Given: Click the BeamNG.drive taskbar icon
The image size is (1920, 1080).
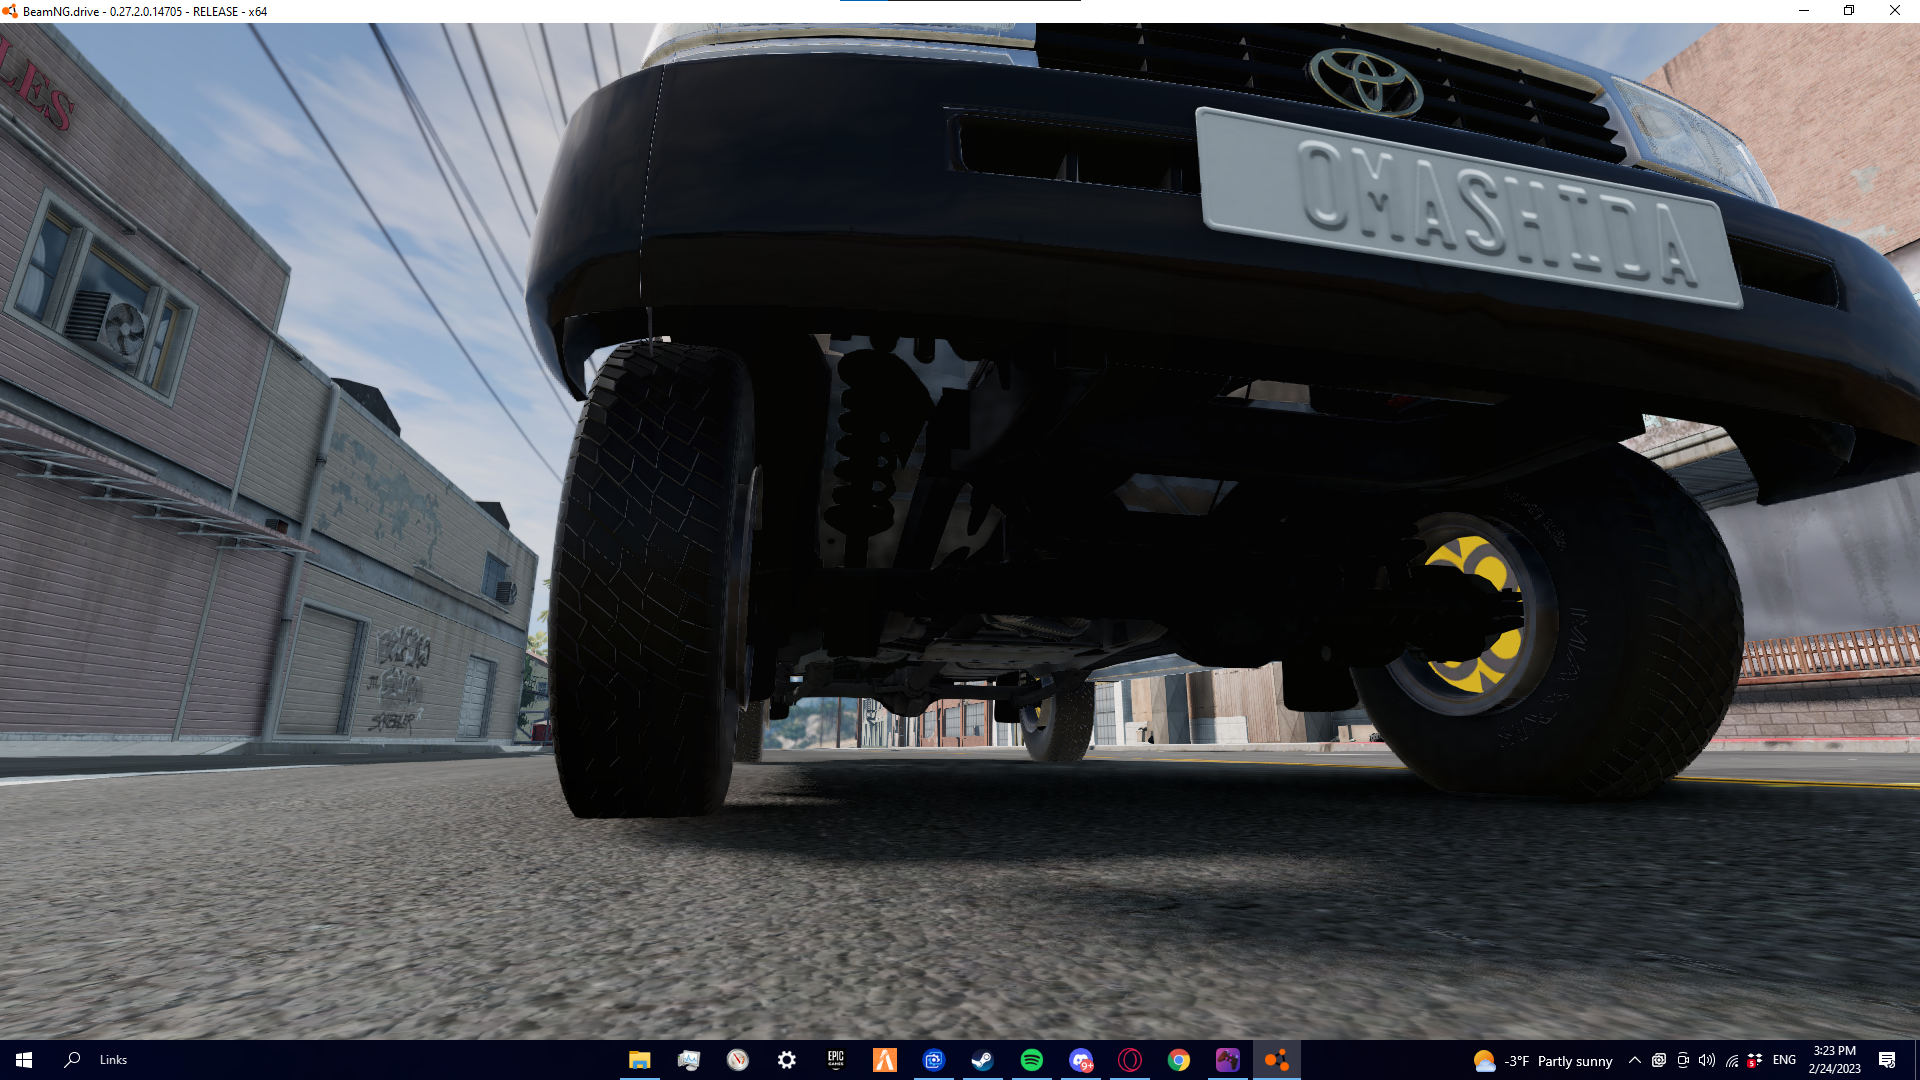Looking at the screenshot, I should 1276,1060.
